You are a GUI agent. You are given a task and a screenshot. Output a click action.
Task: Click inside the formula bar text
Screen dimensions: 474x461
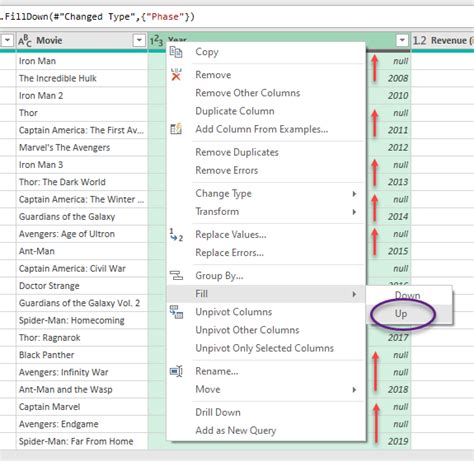click(x=97, y=17)
